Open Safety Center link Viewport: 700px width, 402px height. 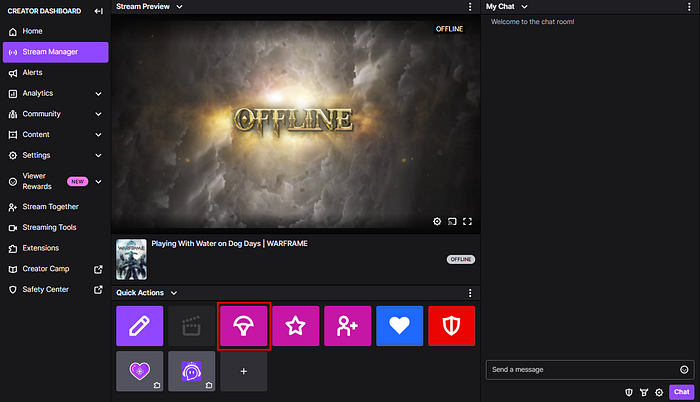pyautogui.click(x=46, y=289)
